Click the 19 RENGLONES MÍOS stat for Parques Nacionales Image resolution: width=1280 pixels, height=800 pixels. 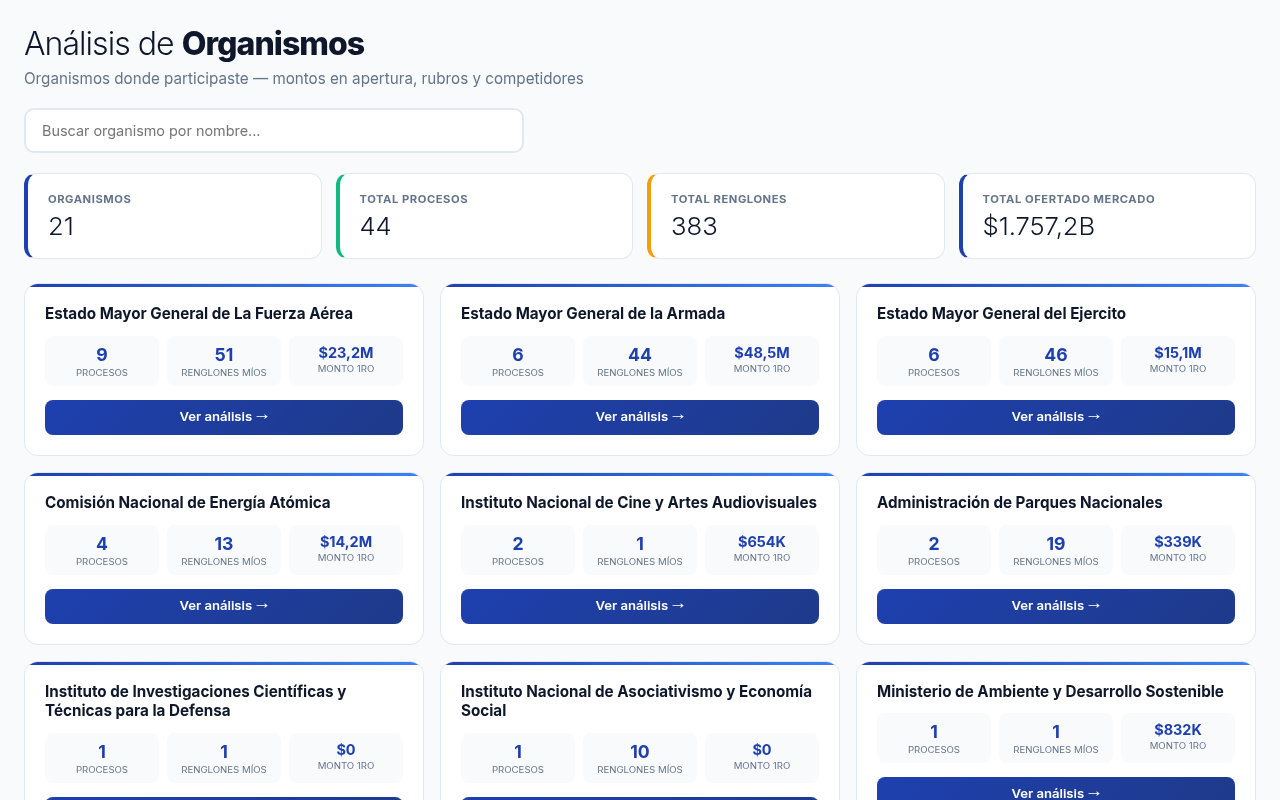pos(1055,549)
